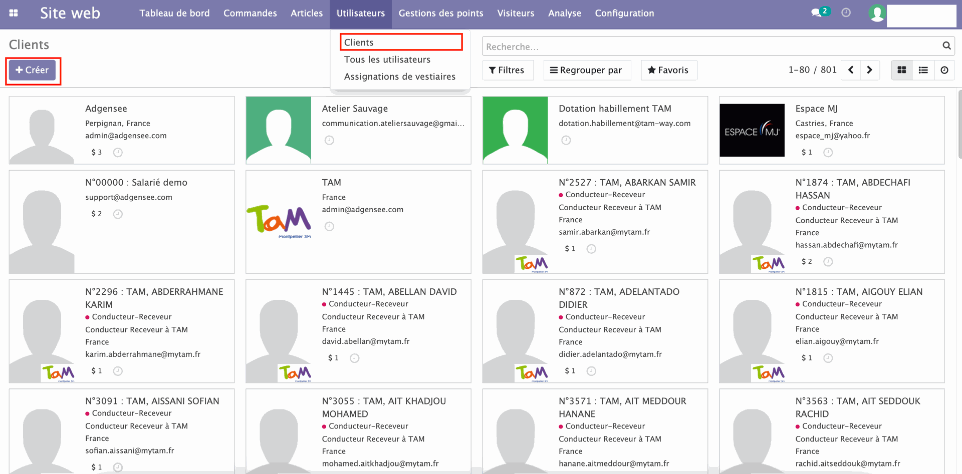The width and height of the screenshot is (962, 474).
Task: Click $ 2 sales counter on Salarié demo card
Action: [96, 214]
